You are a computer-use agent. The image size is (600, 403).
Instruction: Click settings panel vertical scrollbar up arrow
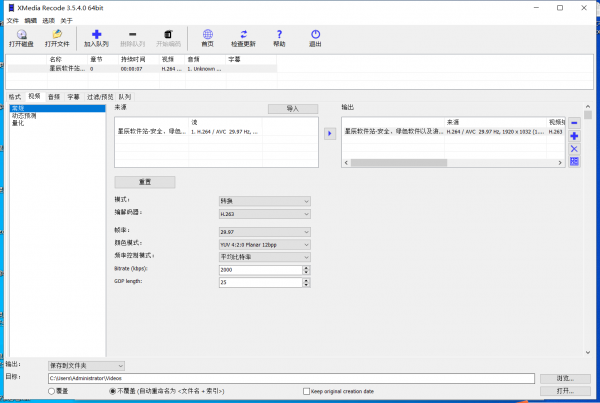pyautogui.click(x=588, y=106)
